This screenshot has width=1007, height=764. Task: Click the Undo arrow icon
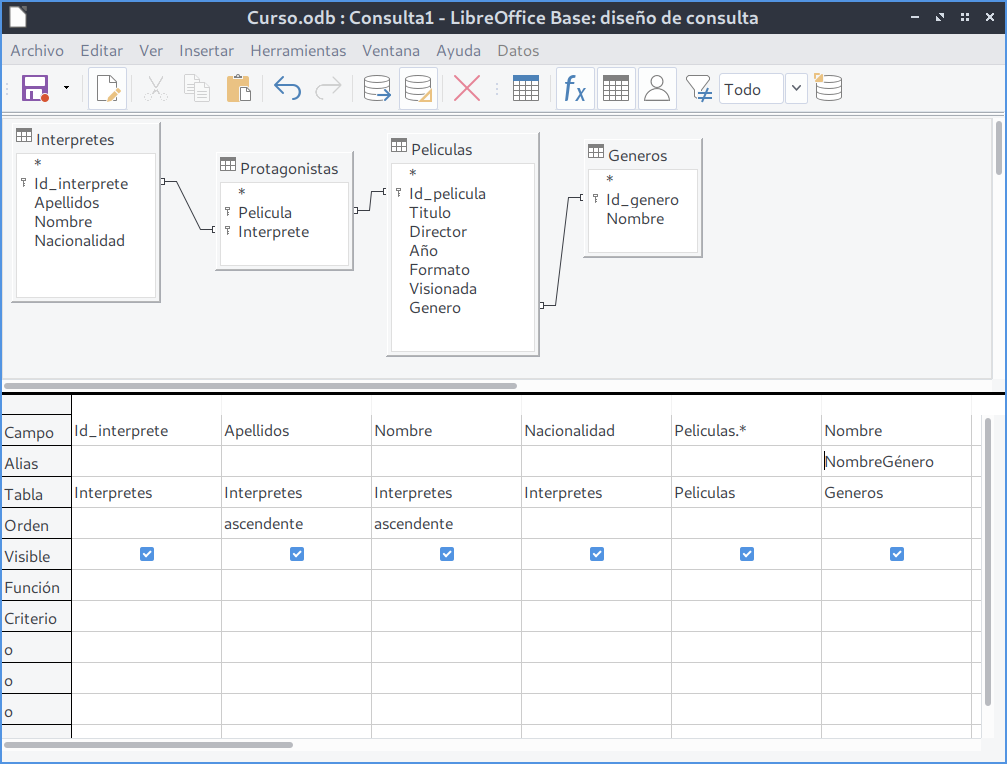pos(287,89)
